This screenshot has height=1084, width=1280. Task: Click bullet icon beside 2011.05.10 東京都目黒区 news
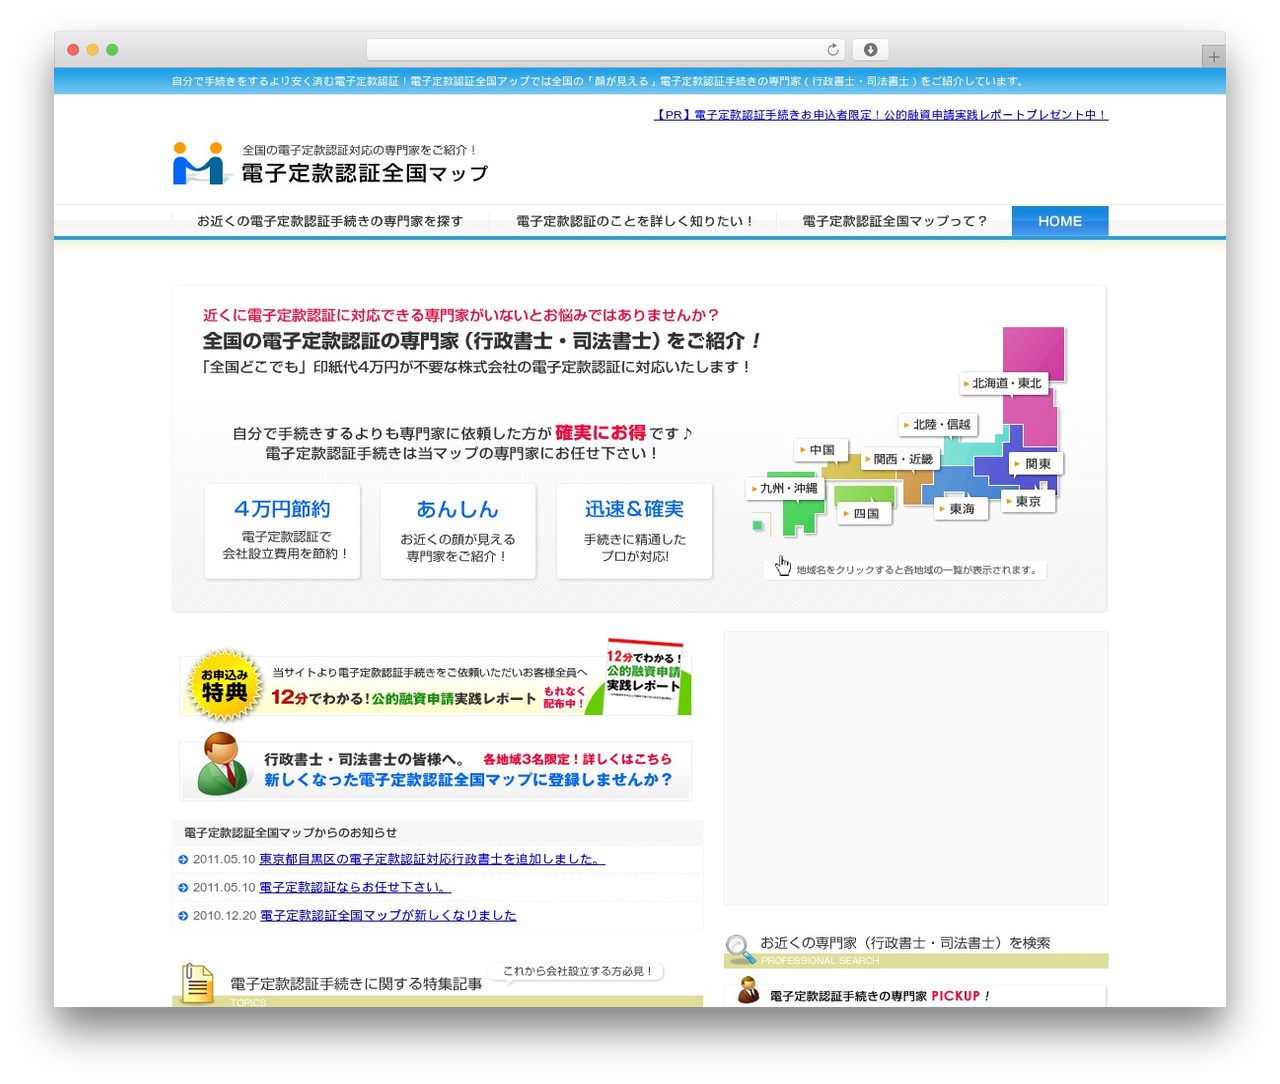(x=183, y=860)
